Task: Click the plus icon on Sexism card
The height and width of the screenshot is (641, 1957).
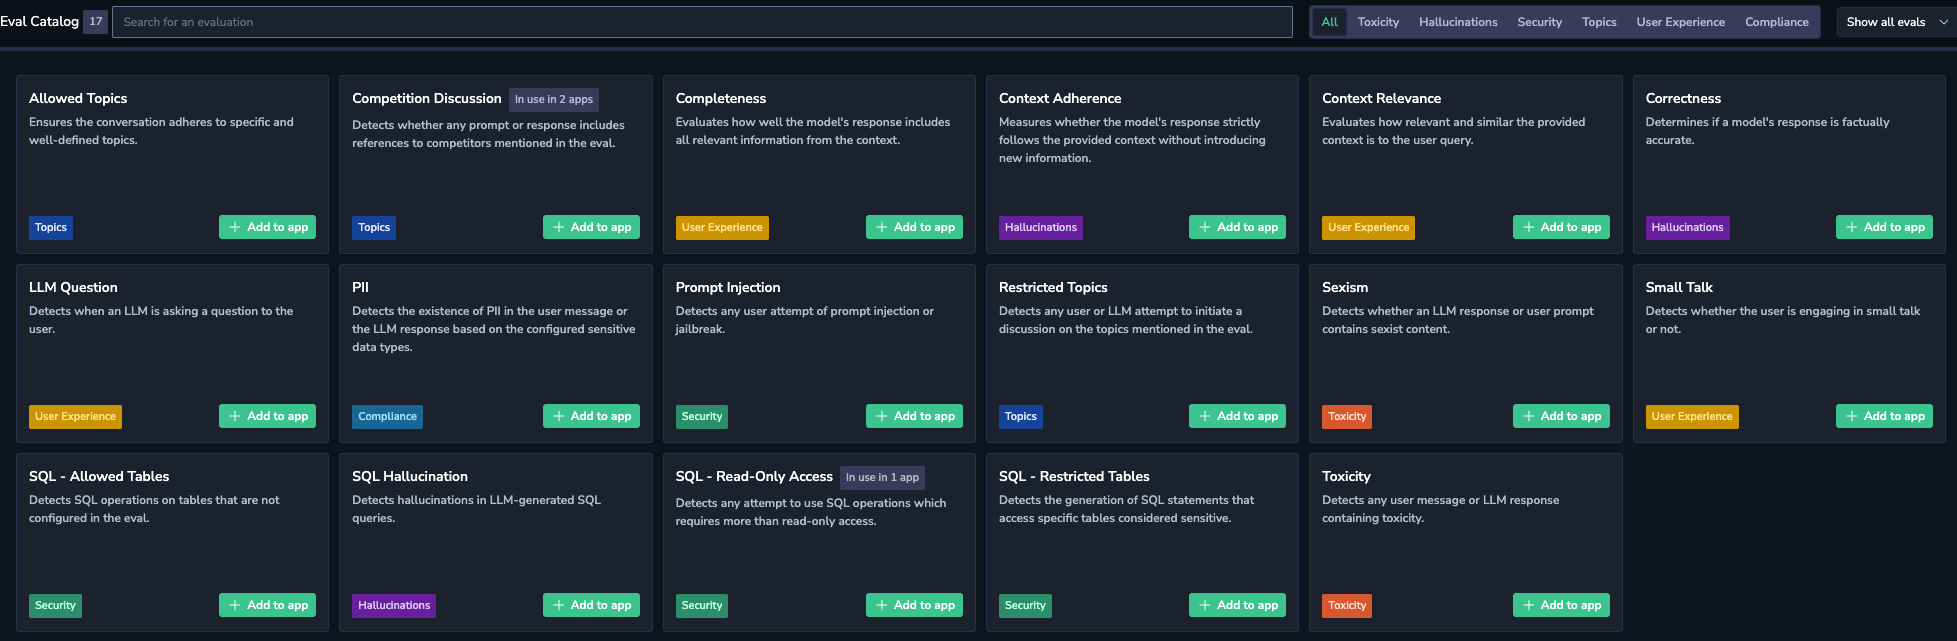Action: pyautogui.click(x=1528, y=416)
